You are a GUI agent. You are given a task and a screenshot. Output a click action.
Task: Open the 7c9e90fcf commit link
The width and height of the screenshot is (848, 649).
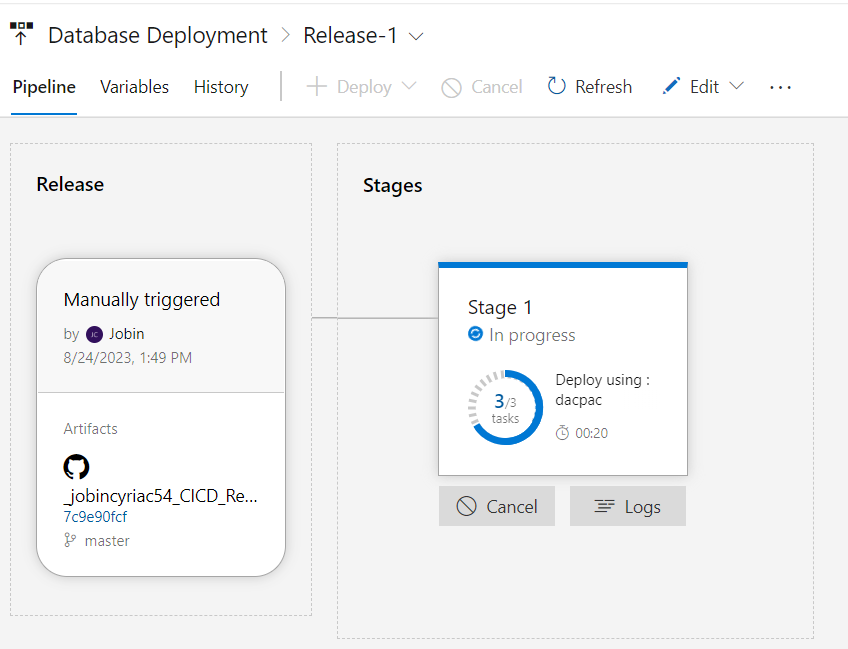click(x=95, y=517)
